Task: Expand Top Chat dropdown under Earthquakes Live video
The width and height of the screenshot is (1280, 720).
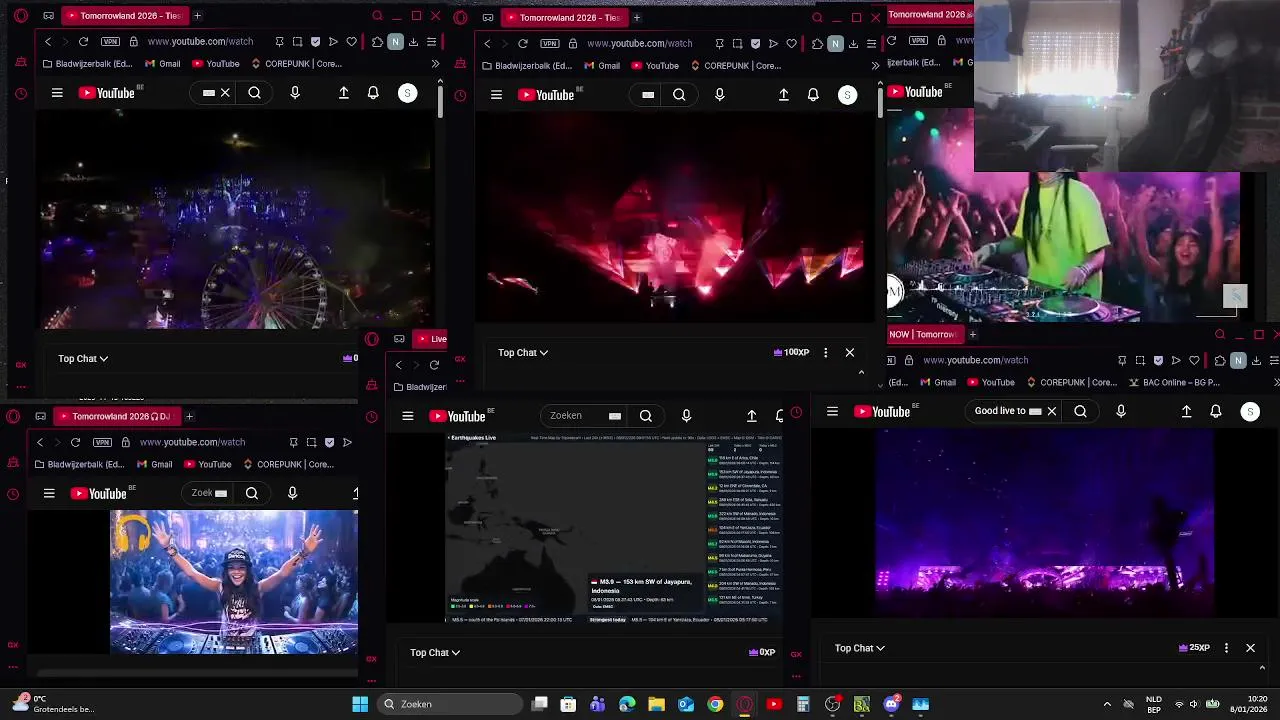Action: point(435,652)
